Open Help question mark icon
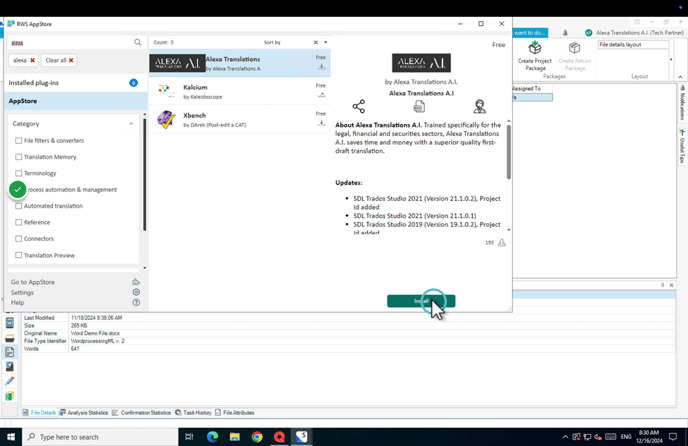This screenshot has height=446, width=688. tap(136, 302)
